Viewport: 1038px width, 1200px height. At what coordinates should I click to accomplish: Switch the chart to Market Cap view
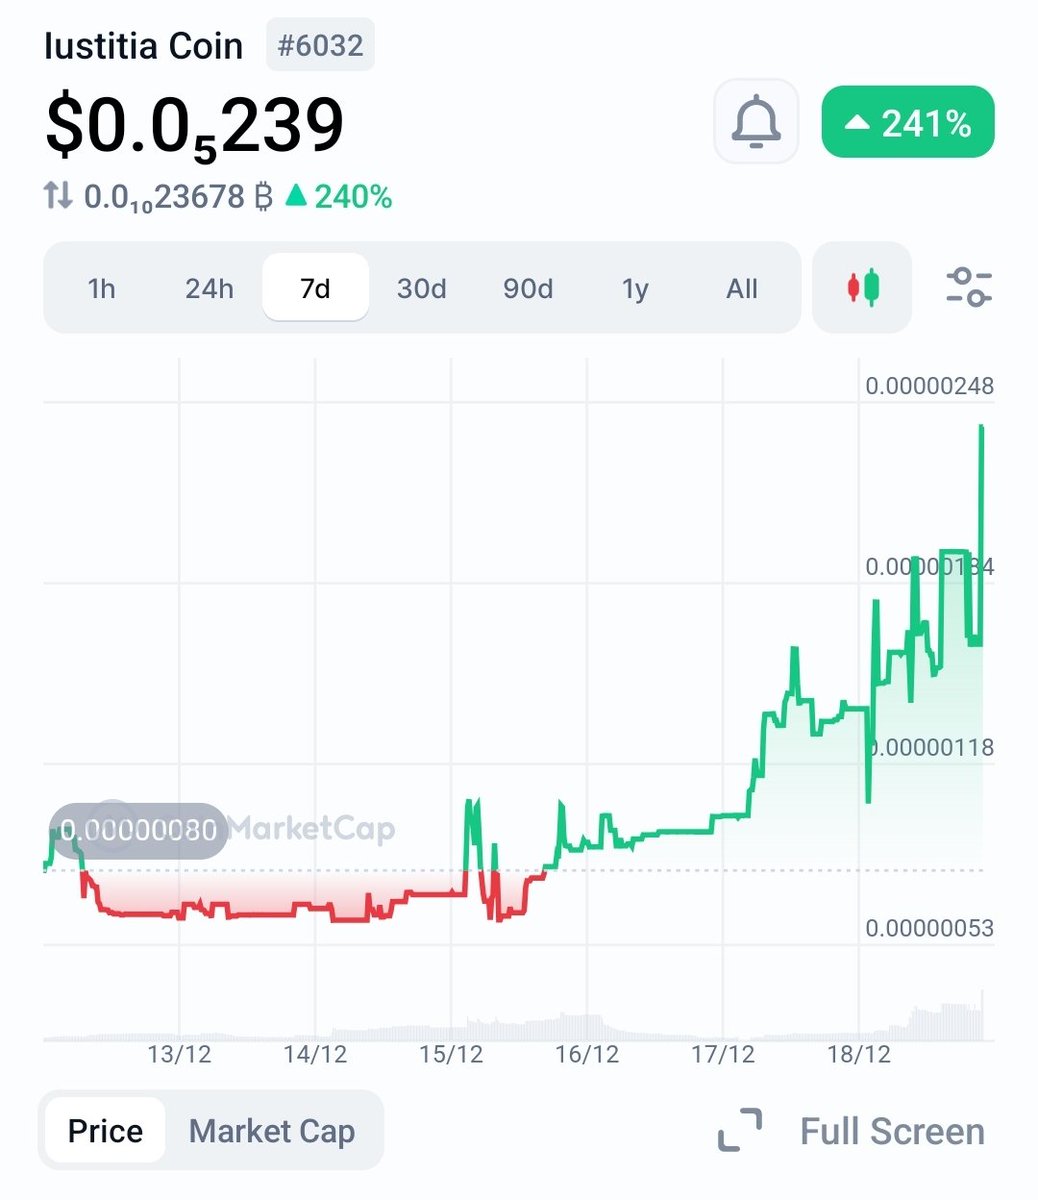271,1130
